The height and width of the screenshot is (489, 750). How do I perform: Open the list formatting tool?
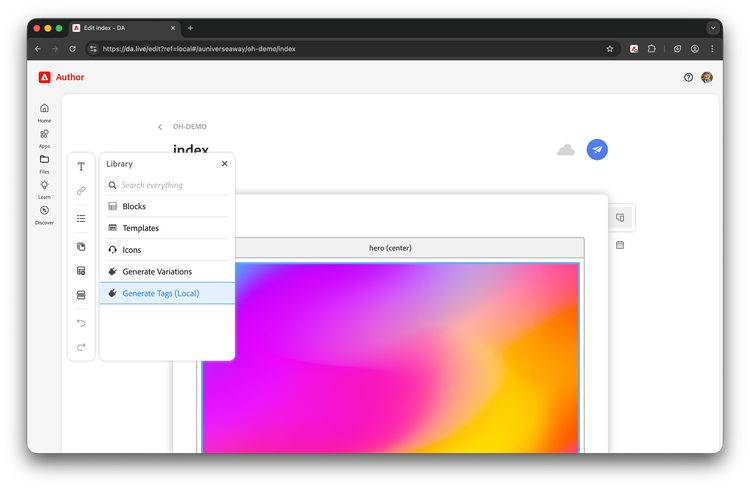(81, 218)
